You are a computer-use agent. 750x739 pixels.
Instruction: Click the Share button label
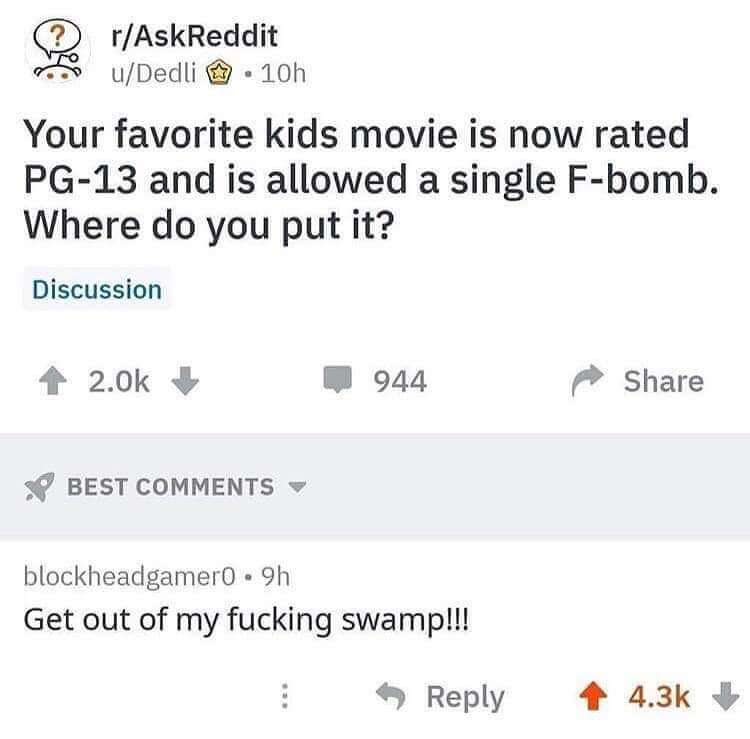point(663,381)
